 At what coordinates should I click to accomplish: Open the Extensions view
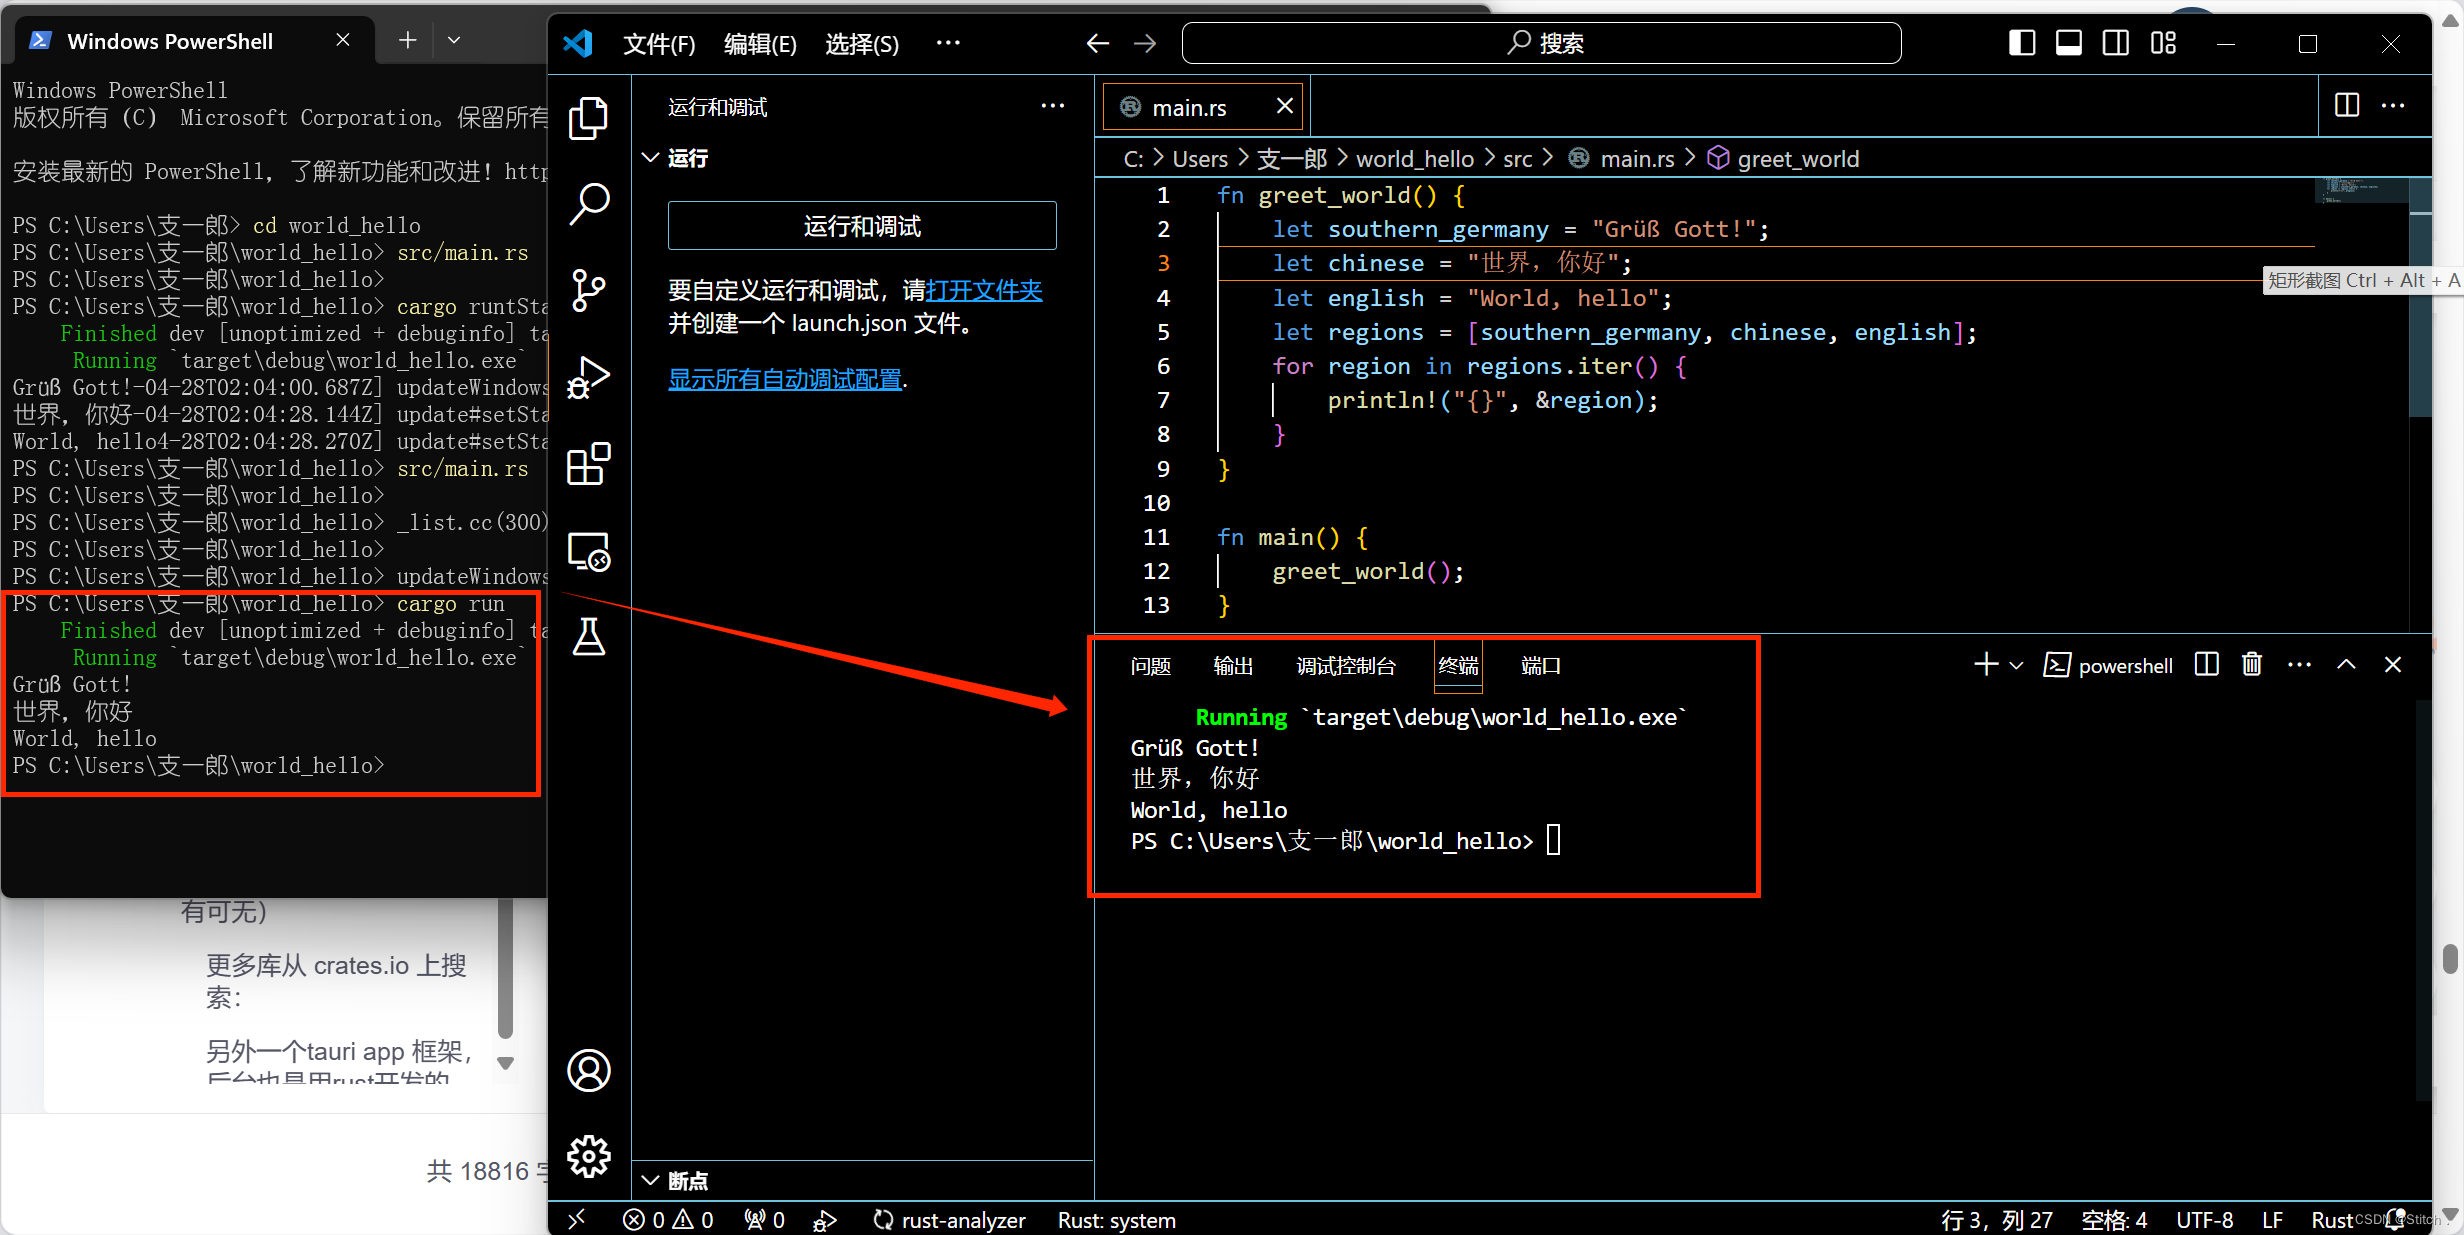pyautogui.click(x=588, y=464)
